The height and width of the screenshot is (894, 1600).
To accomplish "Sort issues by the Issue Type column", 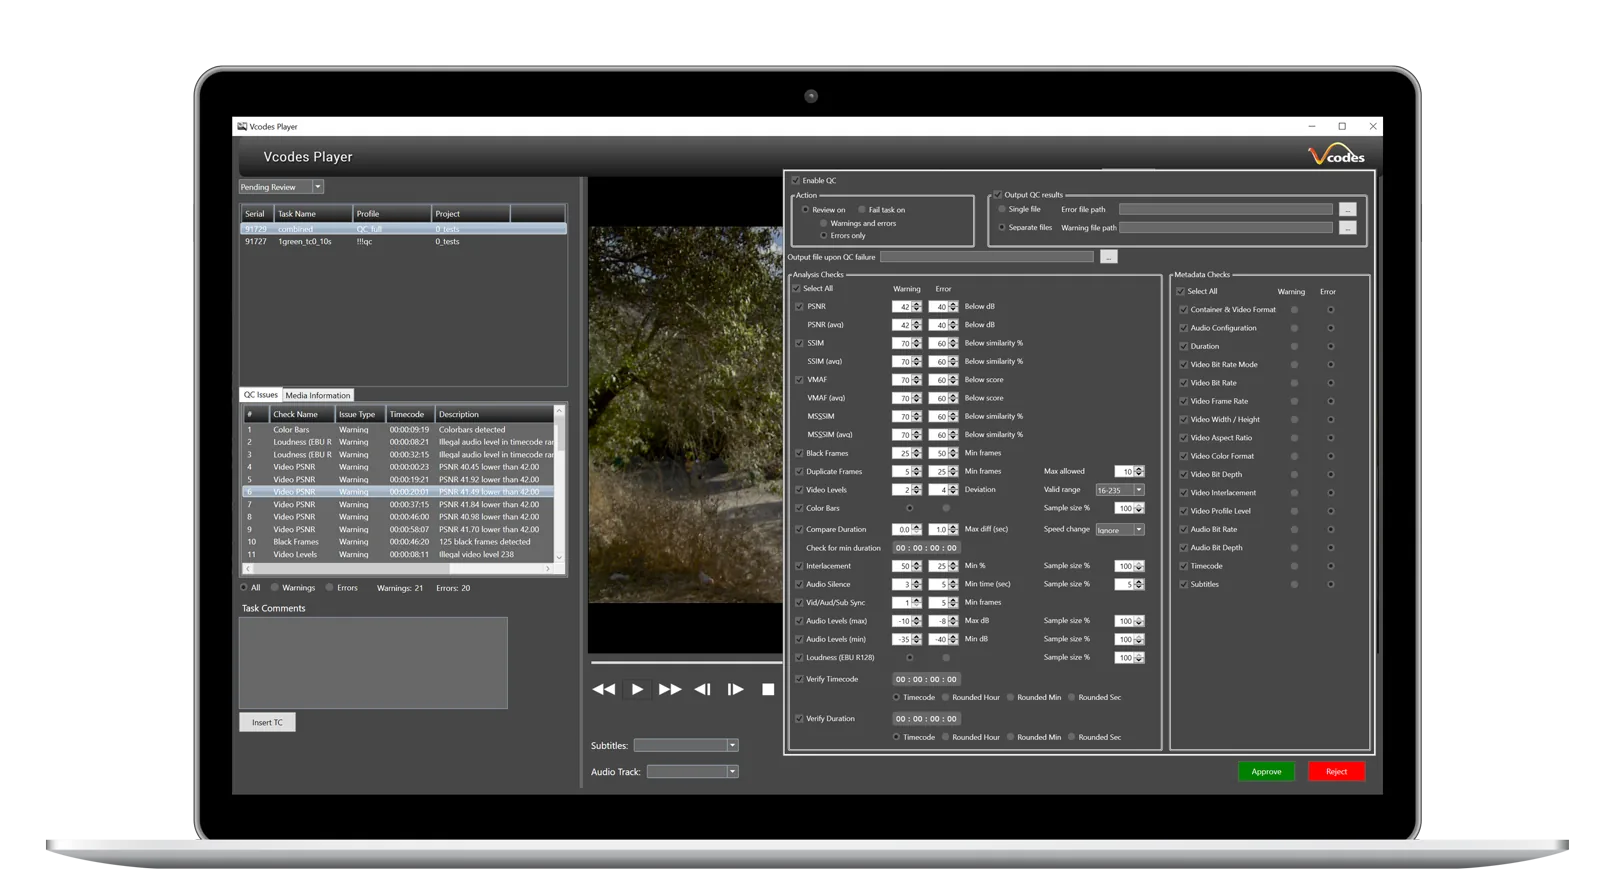I will (x=360, y=415).
